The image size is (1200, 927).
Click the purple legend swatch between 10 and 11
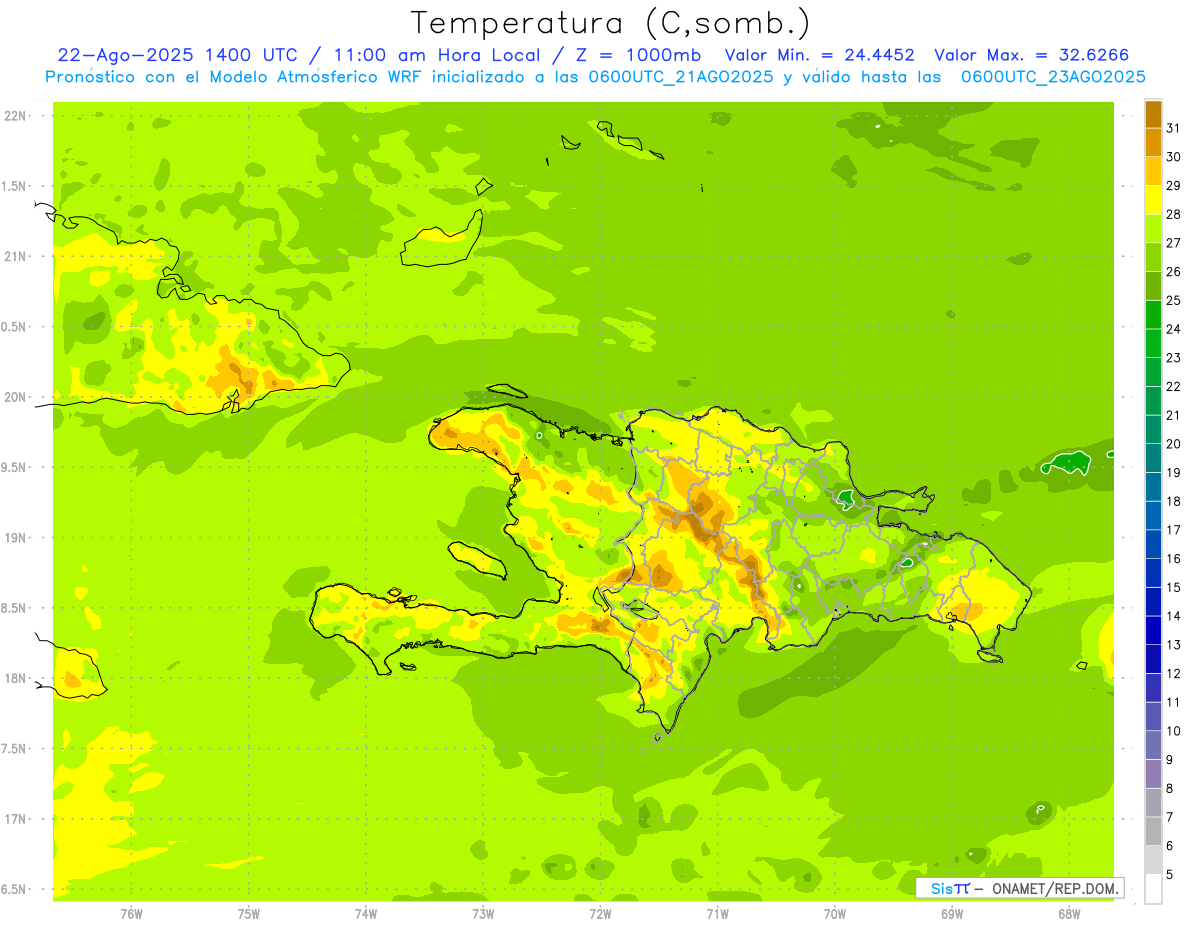1153,716
